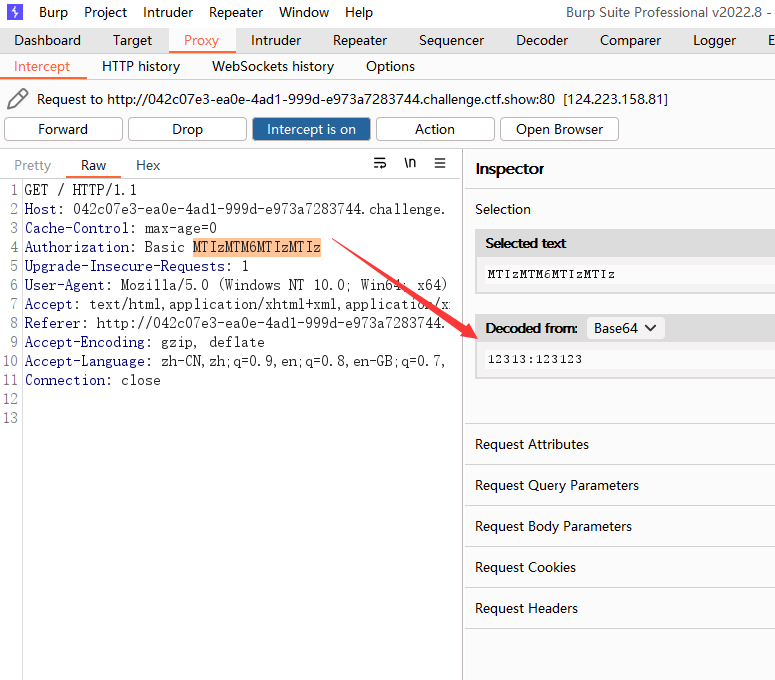This screenshot has width=775, height=680.
Task: Click the User-Agent header line
Action: pyautogui.click(x=236, y=285)
